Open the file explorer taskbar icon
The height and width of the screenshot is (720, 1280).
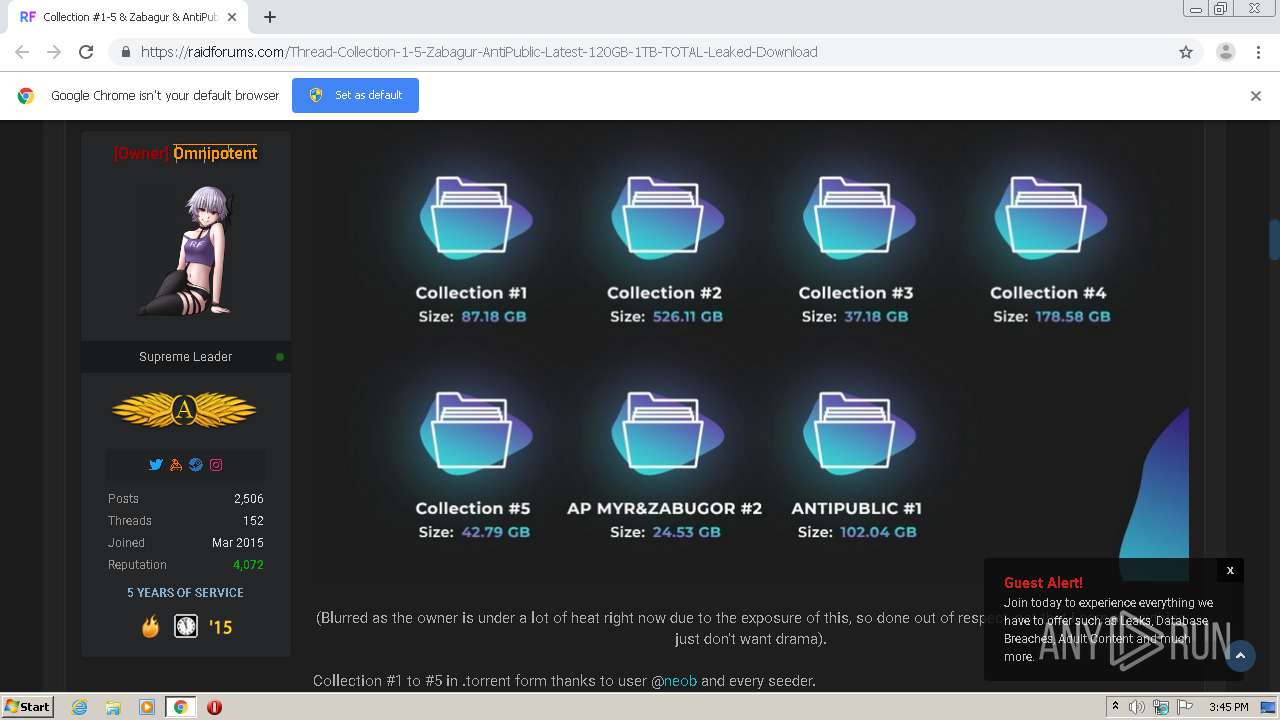pos(113,707)
